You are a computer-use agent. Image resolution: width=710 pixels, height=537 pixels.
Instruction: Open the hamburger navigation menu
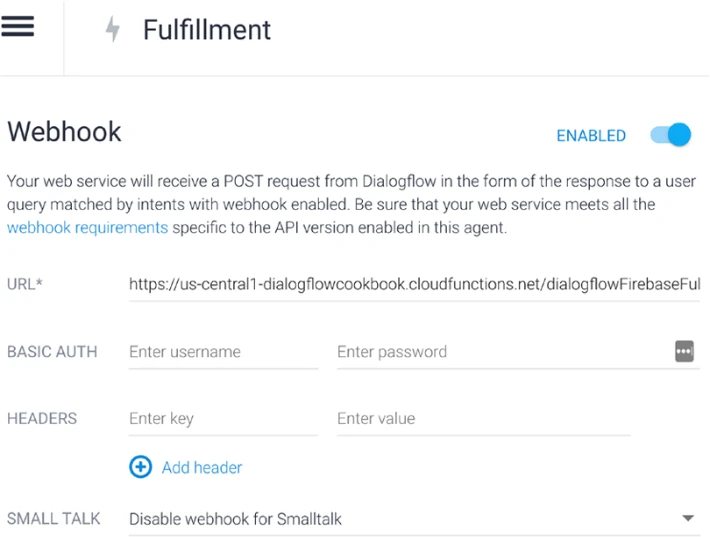(x=17, y=26)
